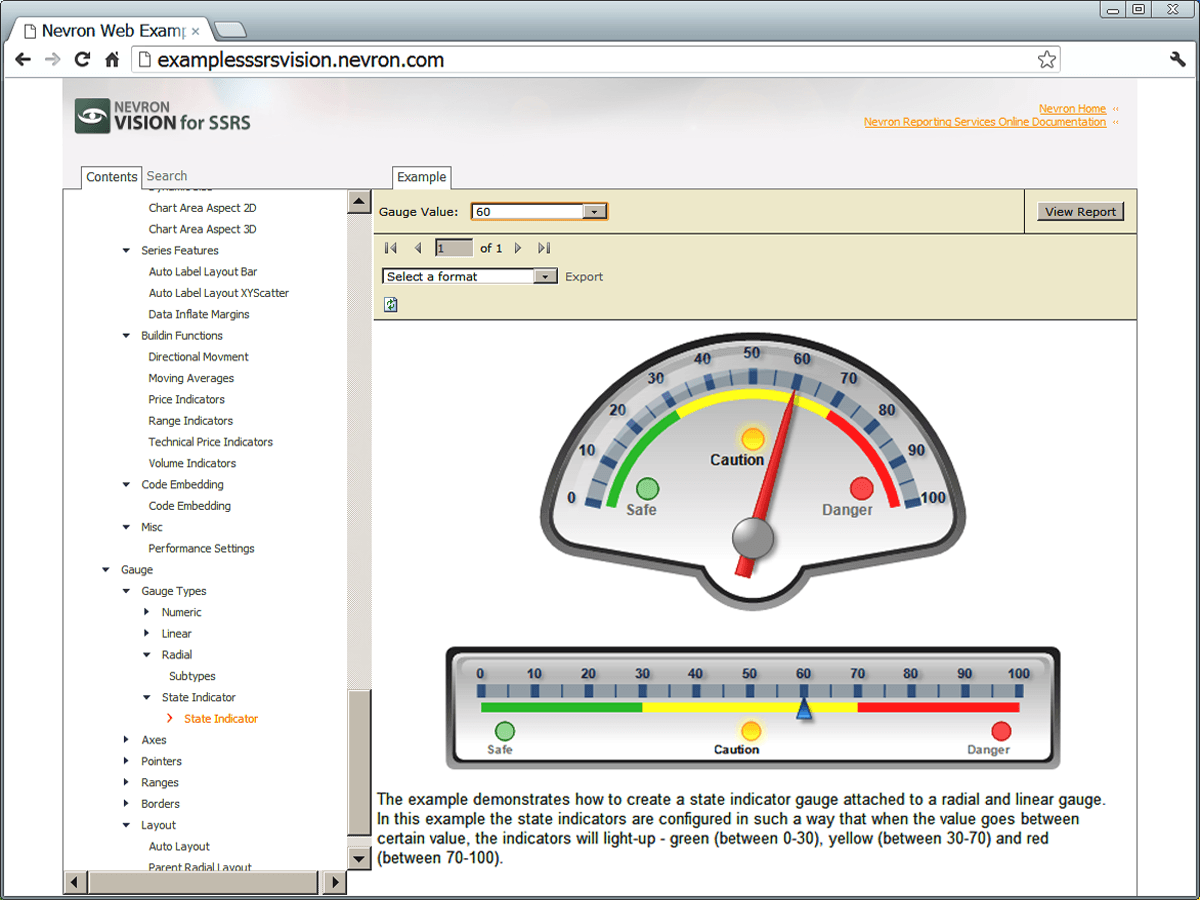The width and height of the screenshot is (1200, 900).
Task: Collapse the Code Embedding node
Action: (x=126, y=485)
